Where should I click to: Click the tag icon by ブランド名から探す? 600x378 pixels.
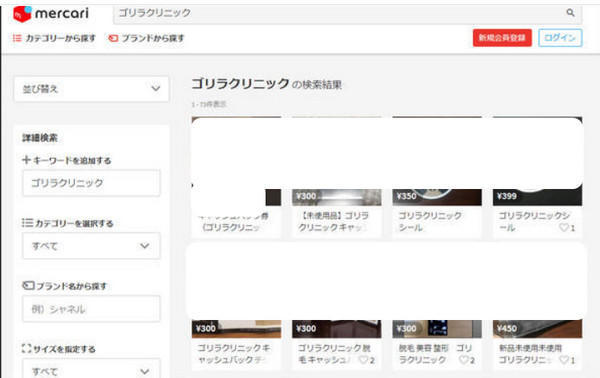pos(28,285)
